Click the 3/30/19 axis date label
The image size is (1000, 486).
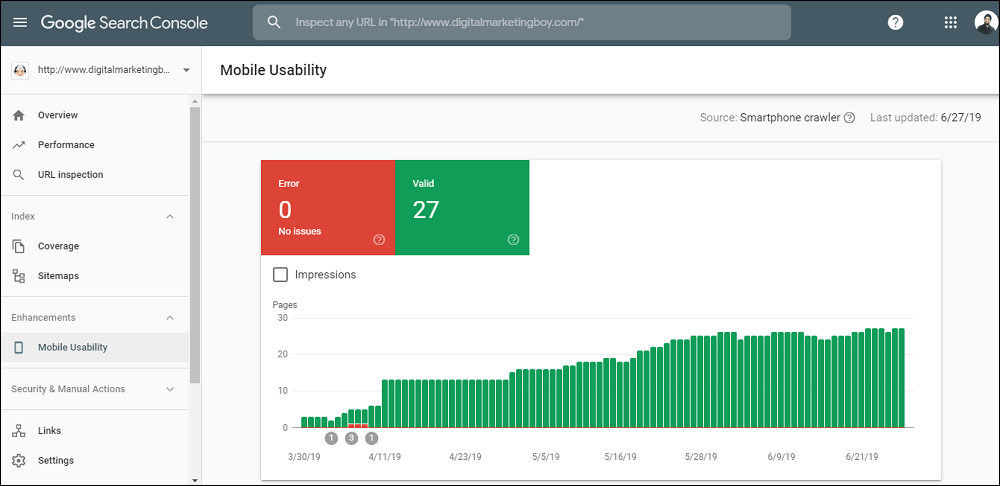pyautogui.click(x=304, y=457)
